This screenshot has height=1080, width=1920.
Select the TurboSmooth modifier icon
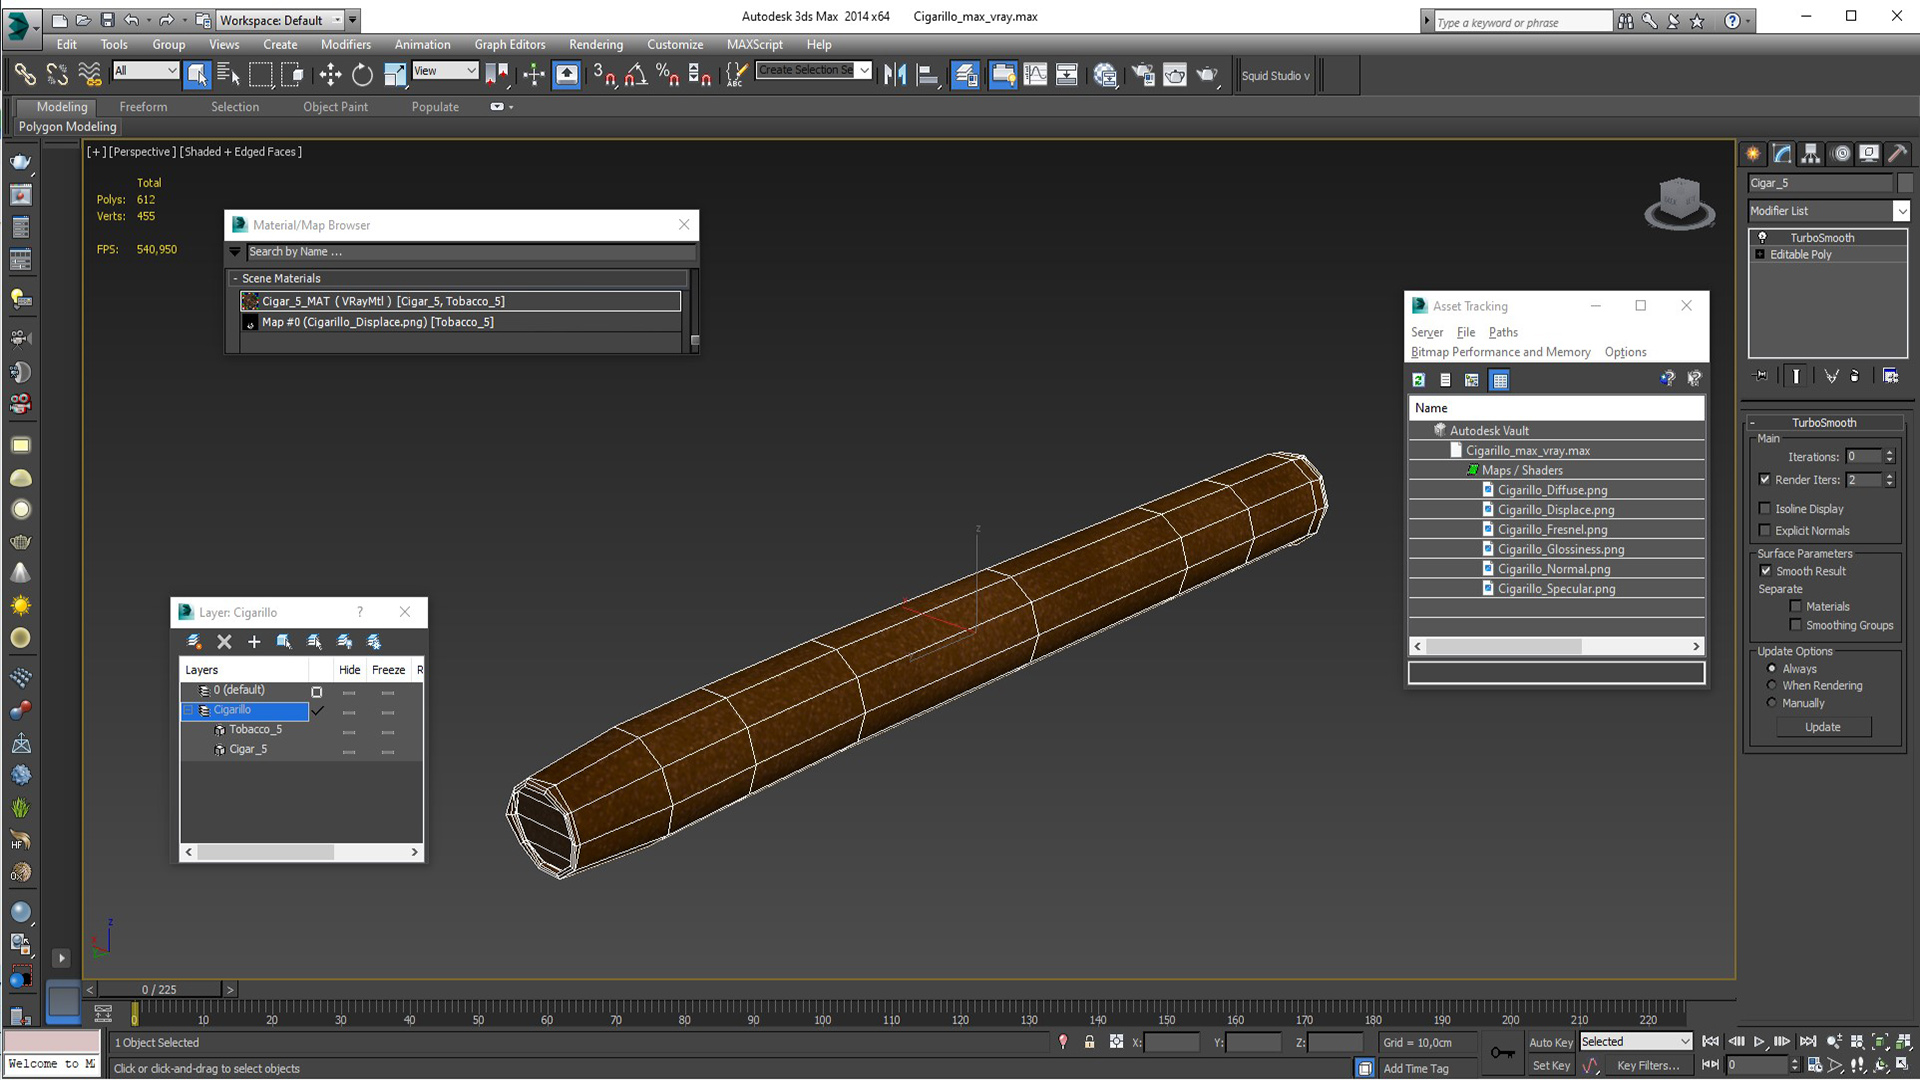(x=1763, y=236)
